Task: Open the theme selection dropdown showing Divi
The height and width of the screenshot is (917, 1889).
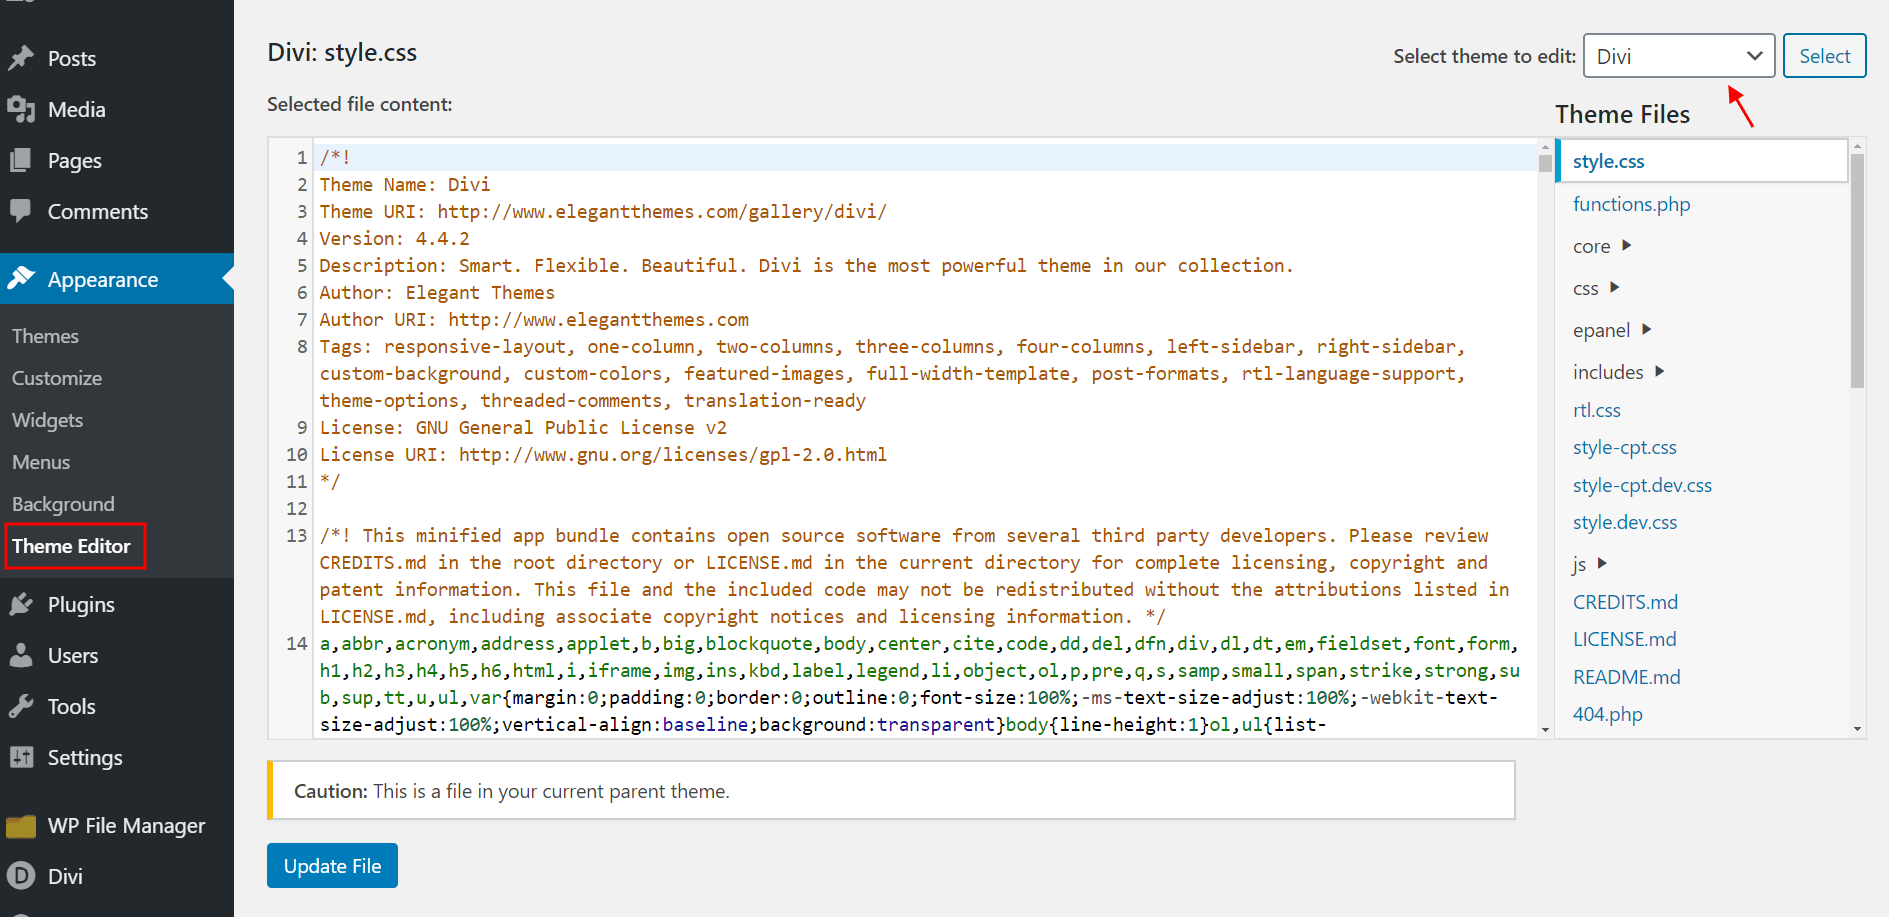Action: pyautogui.click(x=1679, y=56)
